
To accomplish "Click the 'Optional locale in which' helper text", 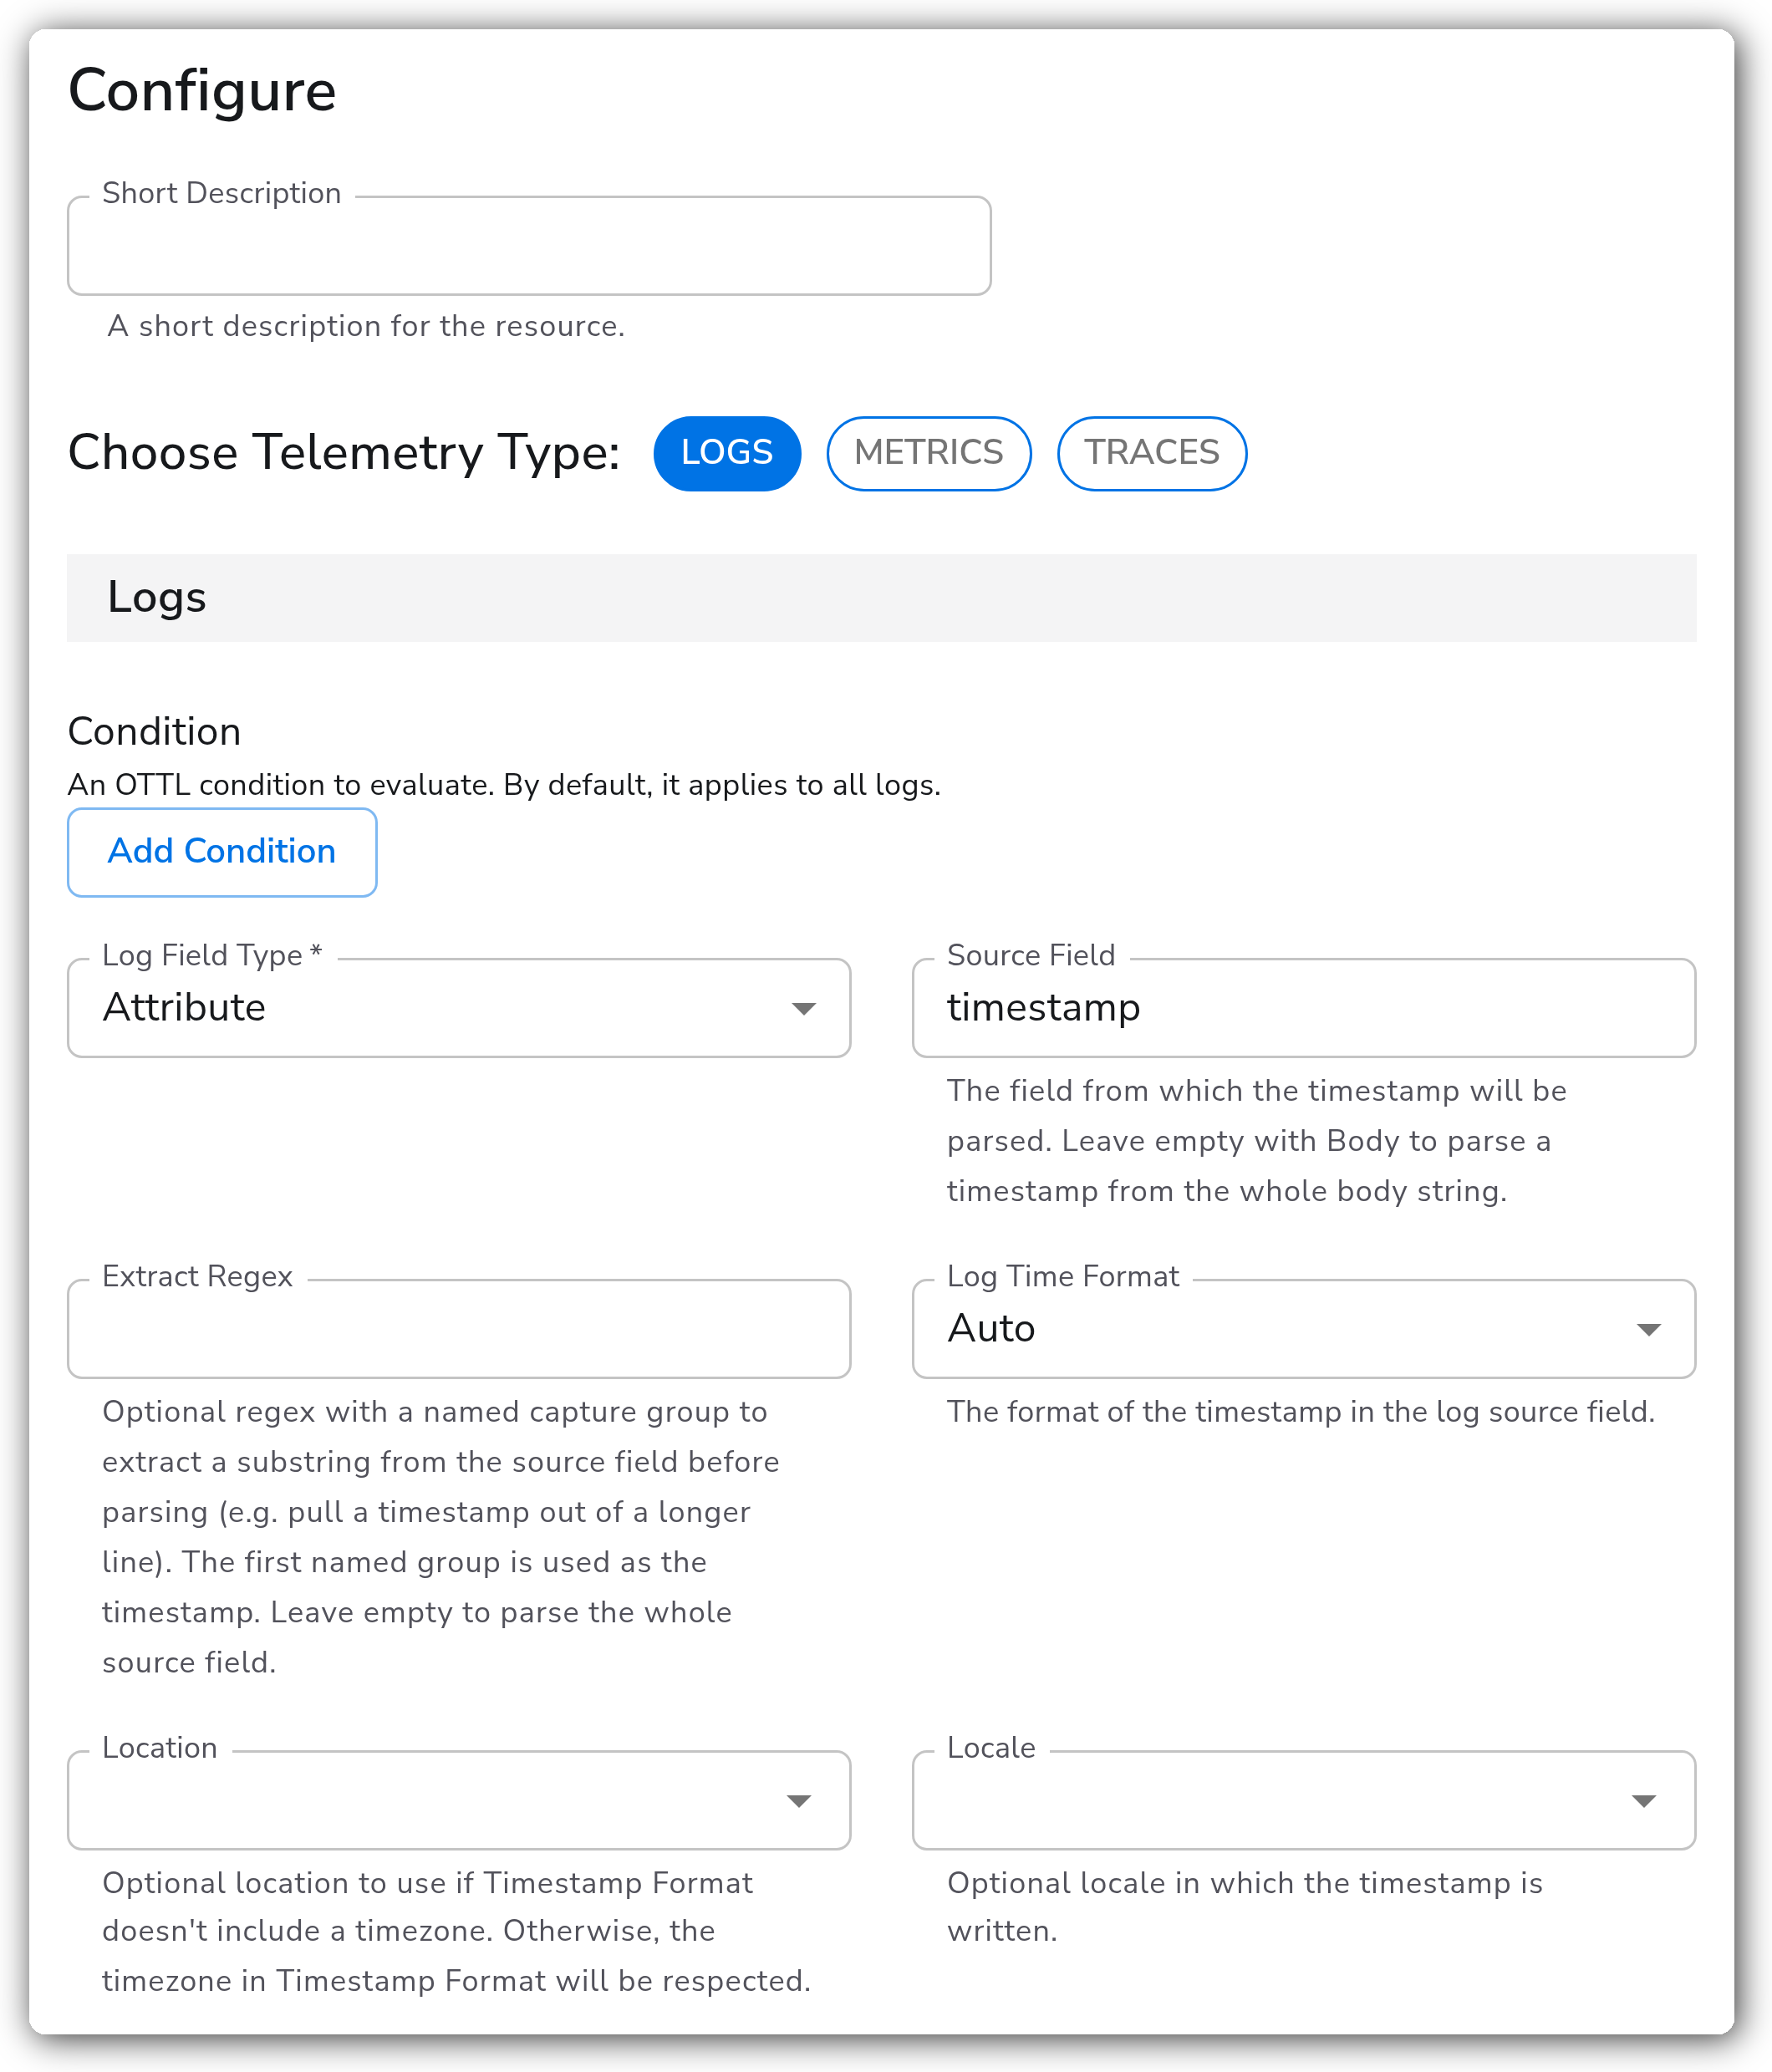I will [x=1245, y=1907].
